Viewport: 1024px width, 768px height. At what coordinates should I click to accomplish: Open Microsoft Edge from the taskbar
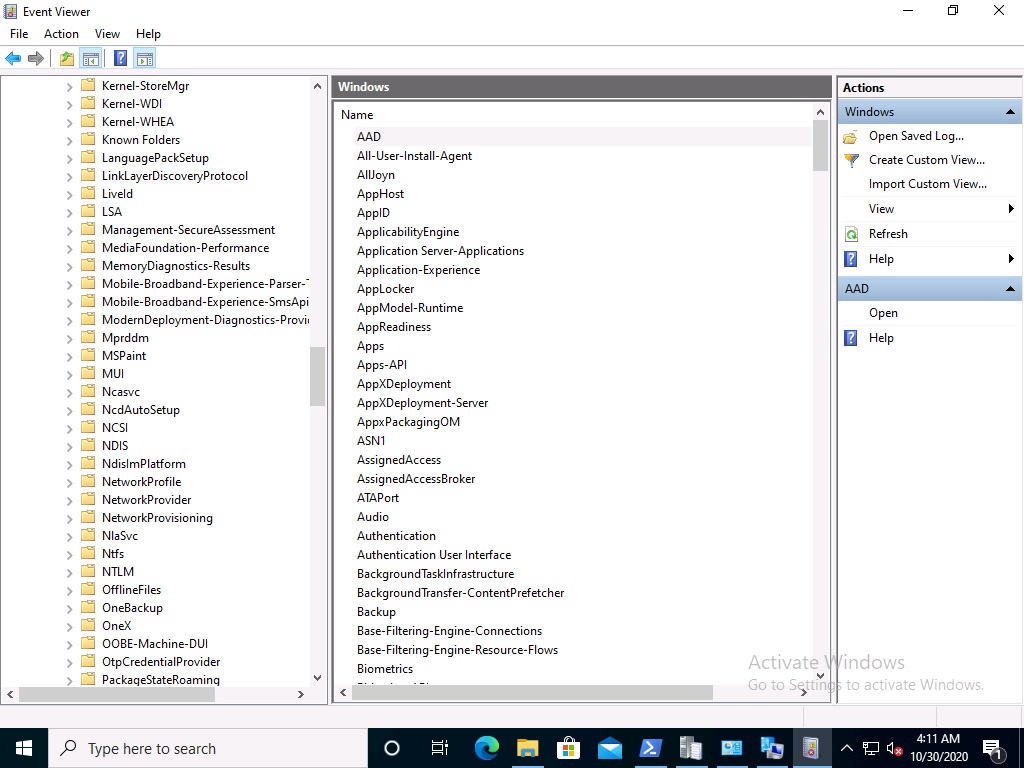pyautogui.click(x=487, y=748)
